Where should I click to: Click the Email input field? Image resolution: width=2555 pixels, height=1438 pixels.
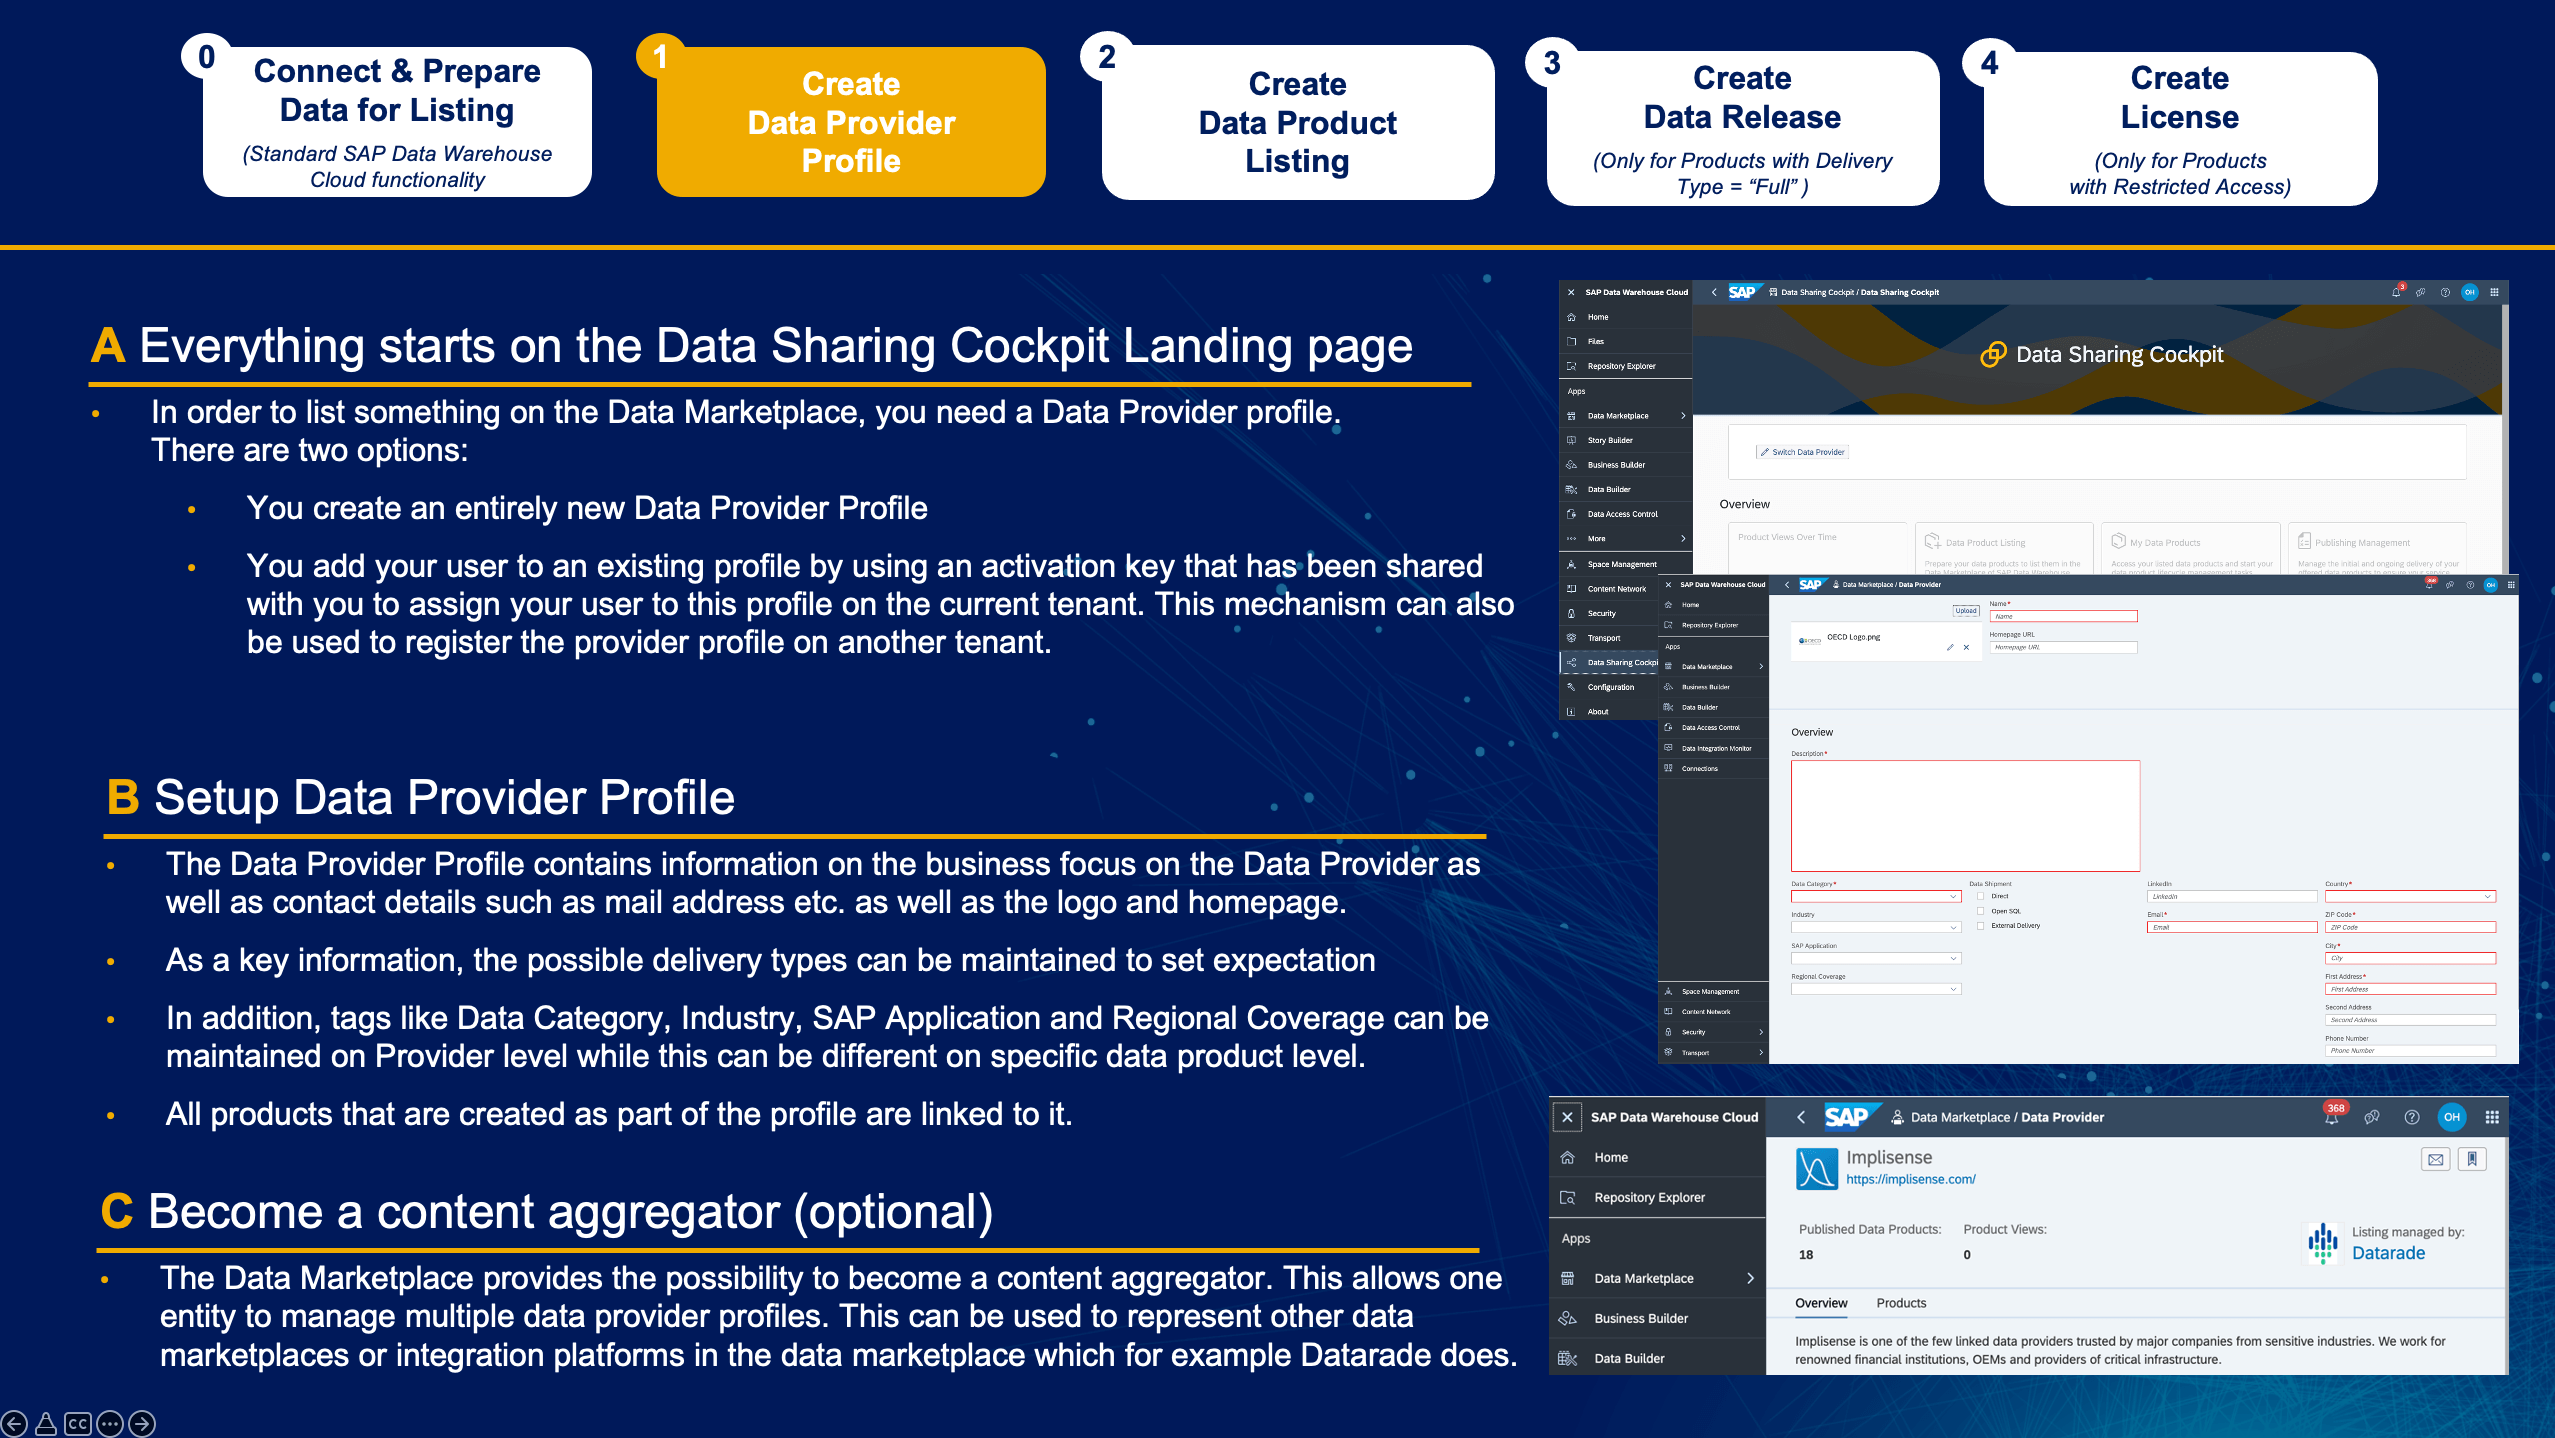pyautogui.click(x=2232, y=927)
